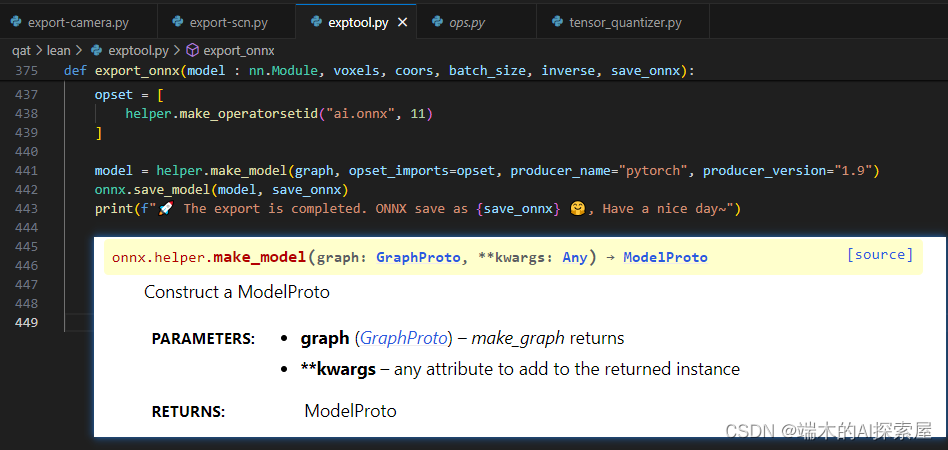Screen dimensions: 948x450
Task: Click line number 449
Action: pyautogui.click(x=27, y=322)
